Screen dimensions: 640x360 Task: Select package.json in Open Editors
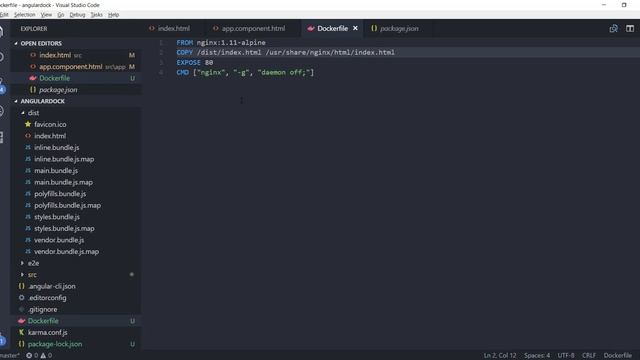coord(58,90)
